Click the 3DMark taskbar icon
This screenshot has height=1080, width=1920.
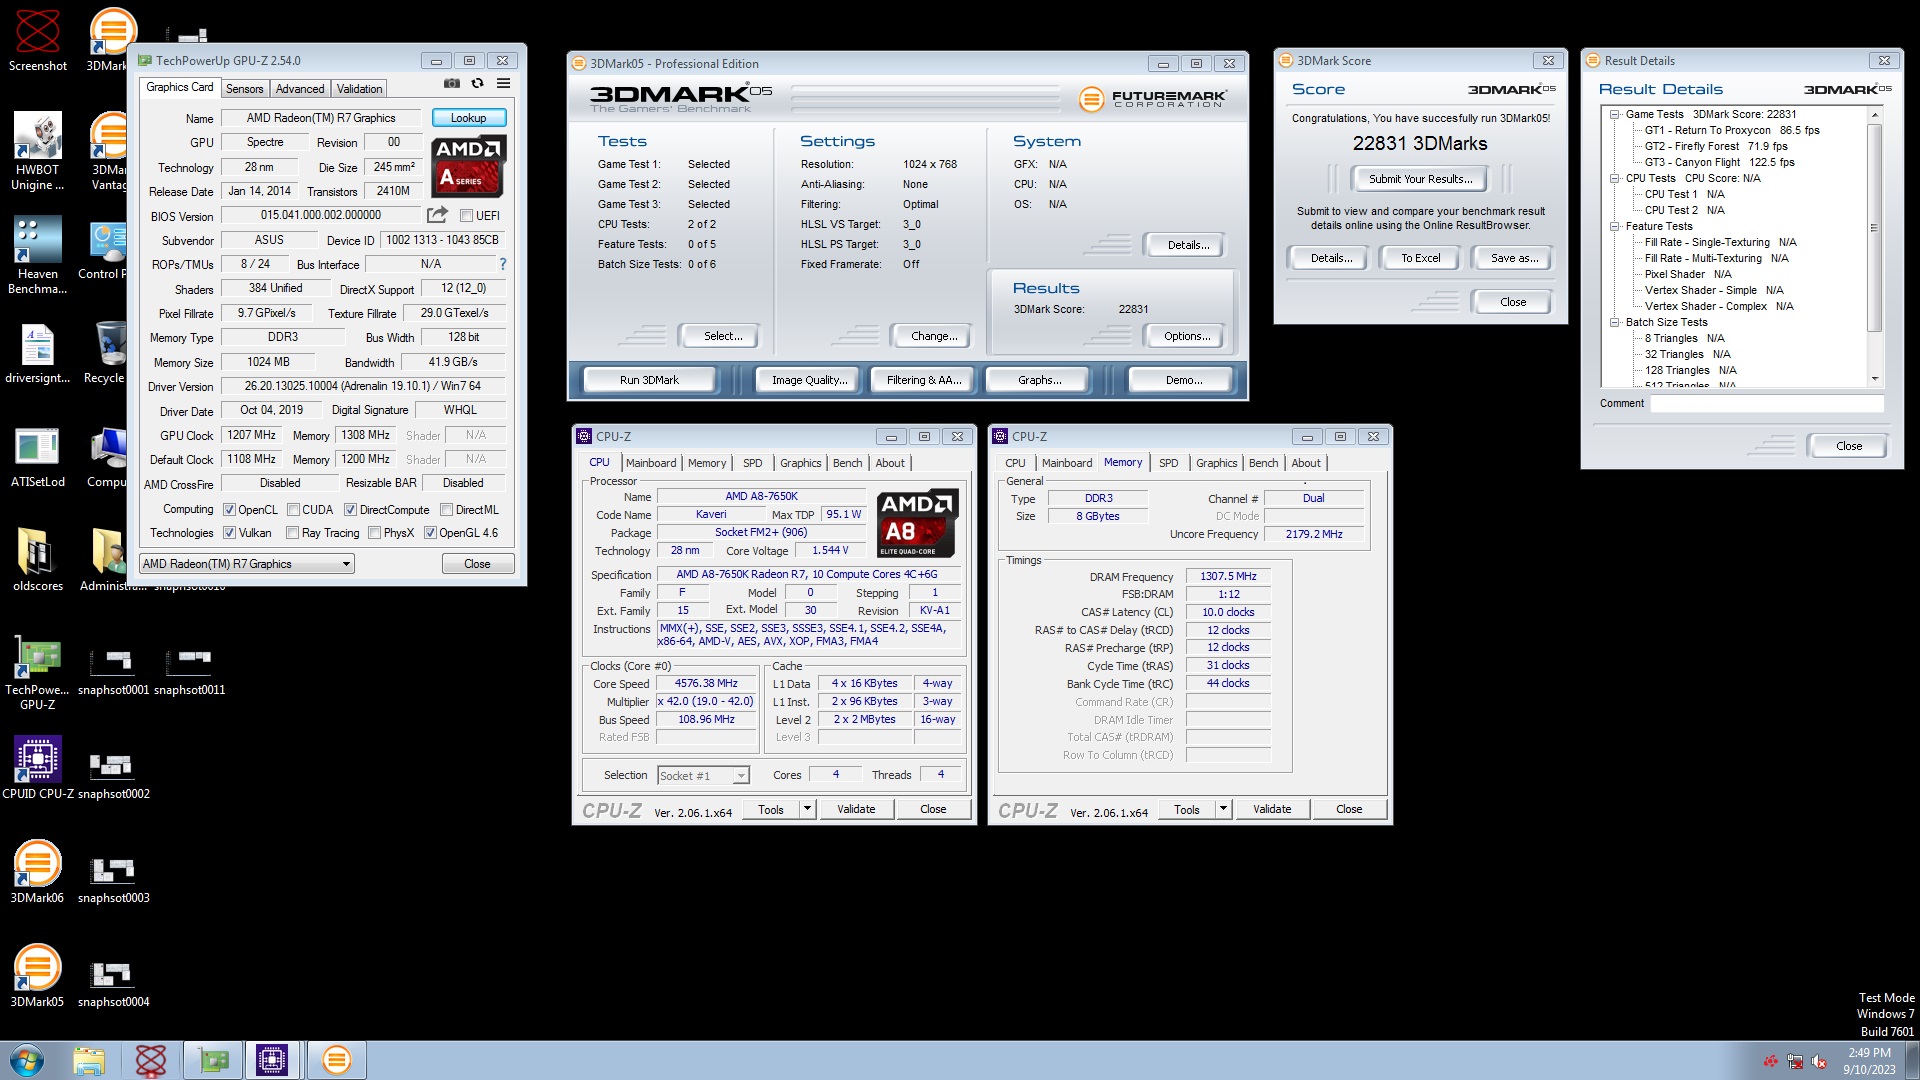tap(337, 1060)
